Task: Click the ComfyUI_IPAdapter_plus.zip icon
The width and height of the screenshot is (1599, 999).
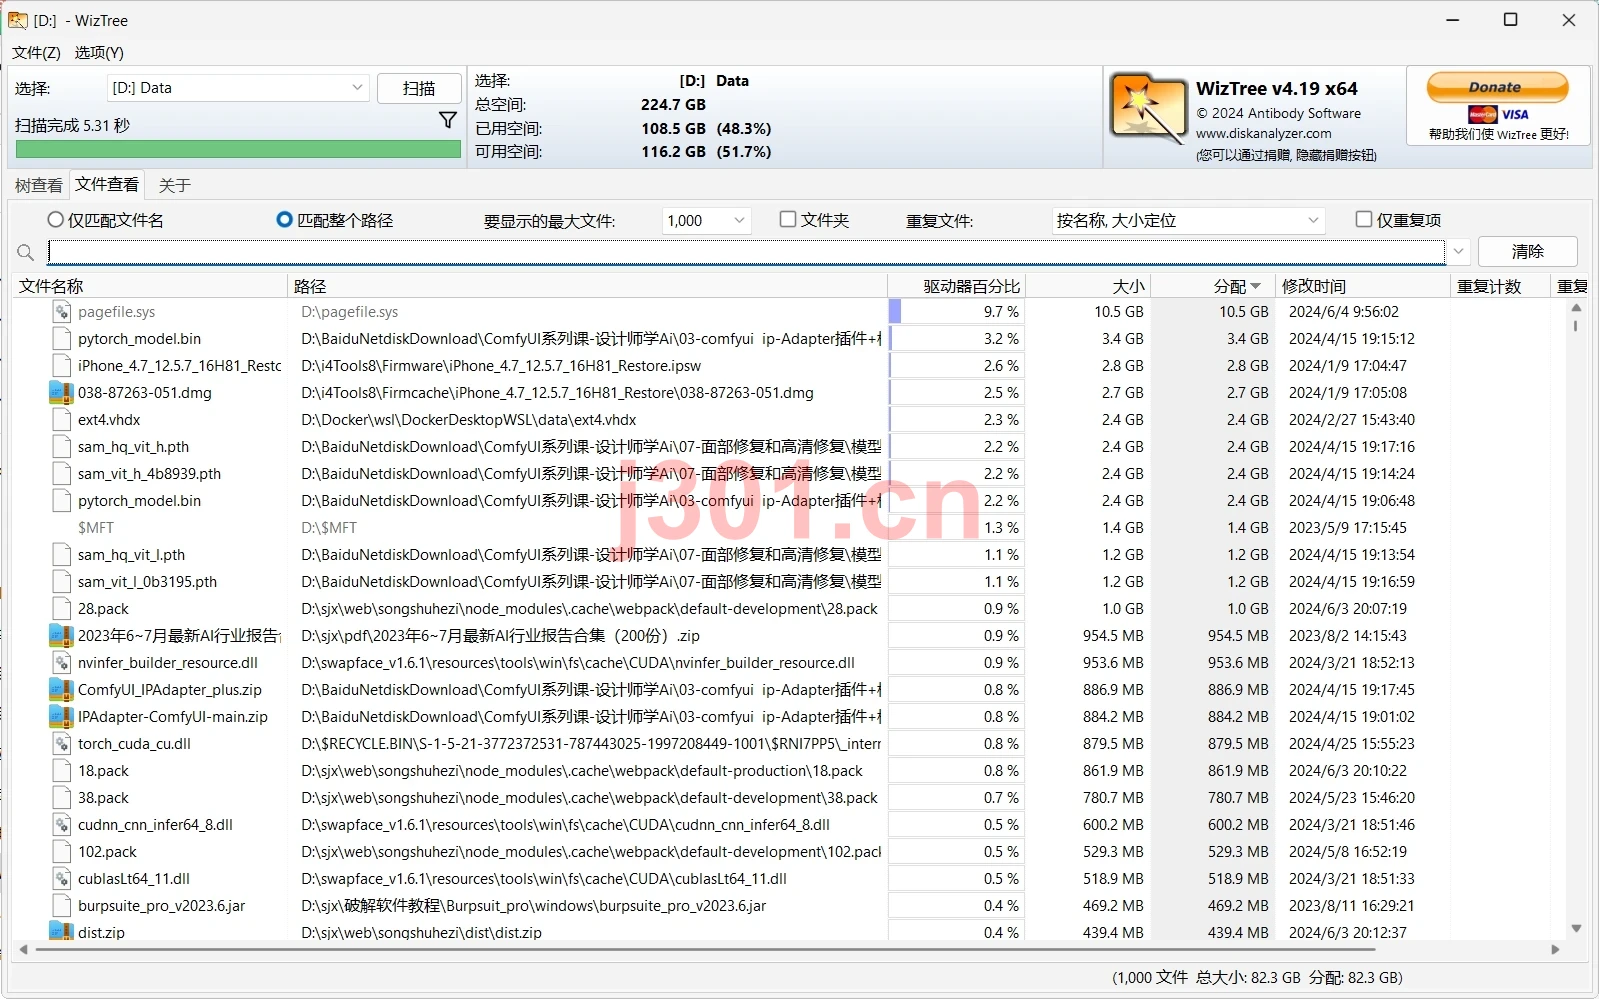Action: point(61,690)
